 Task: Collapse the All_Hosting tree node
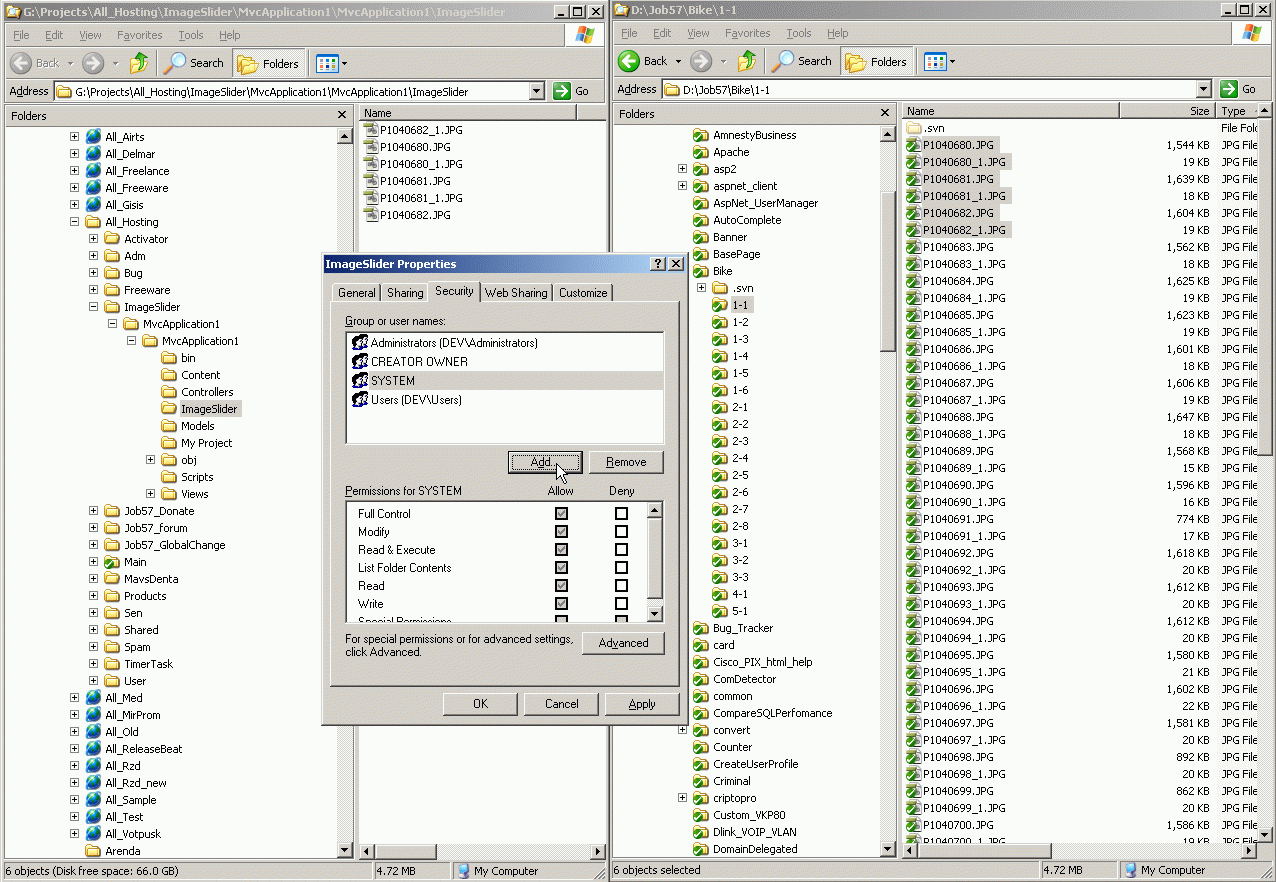[75, 222]
